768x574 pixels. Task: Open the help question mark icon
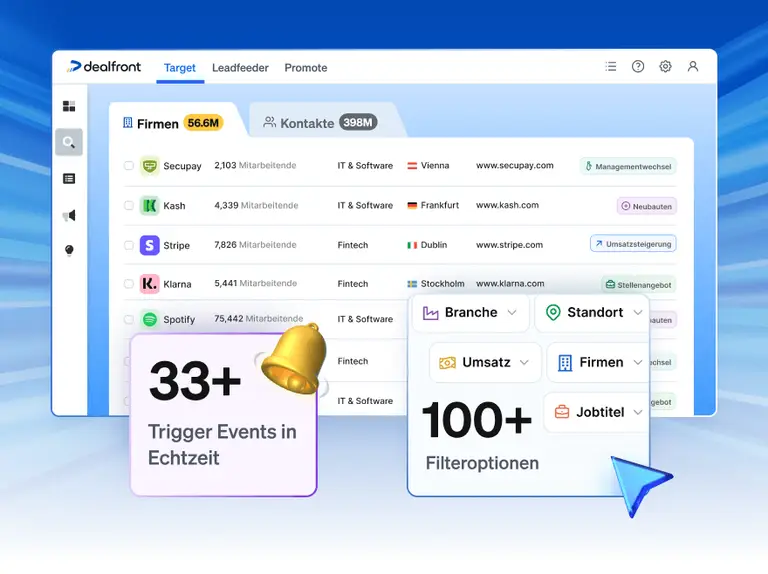click(638, 67)
